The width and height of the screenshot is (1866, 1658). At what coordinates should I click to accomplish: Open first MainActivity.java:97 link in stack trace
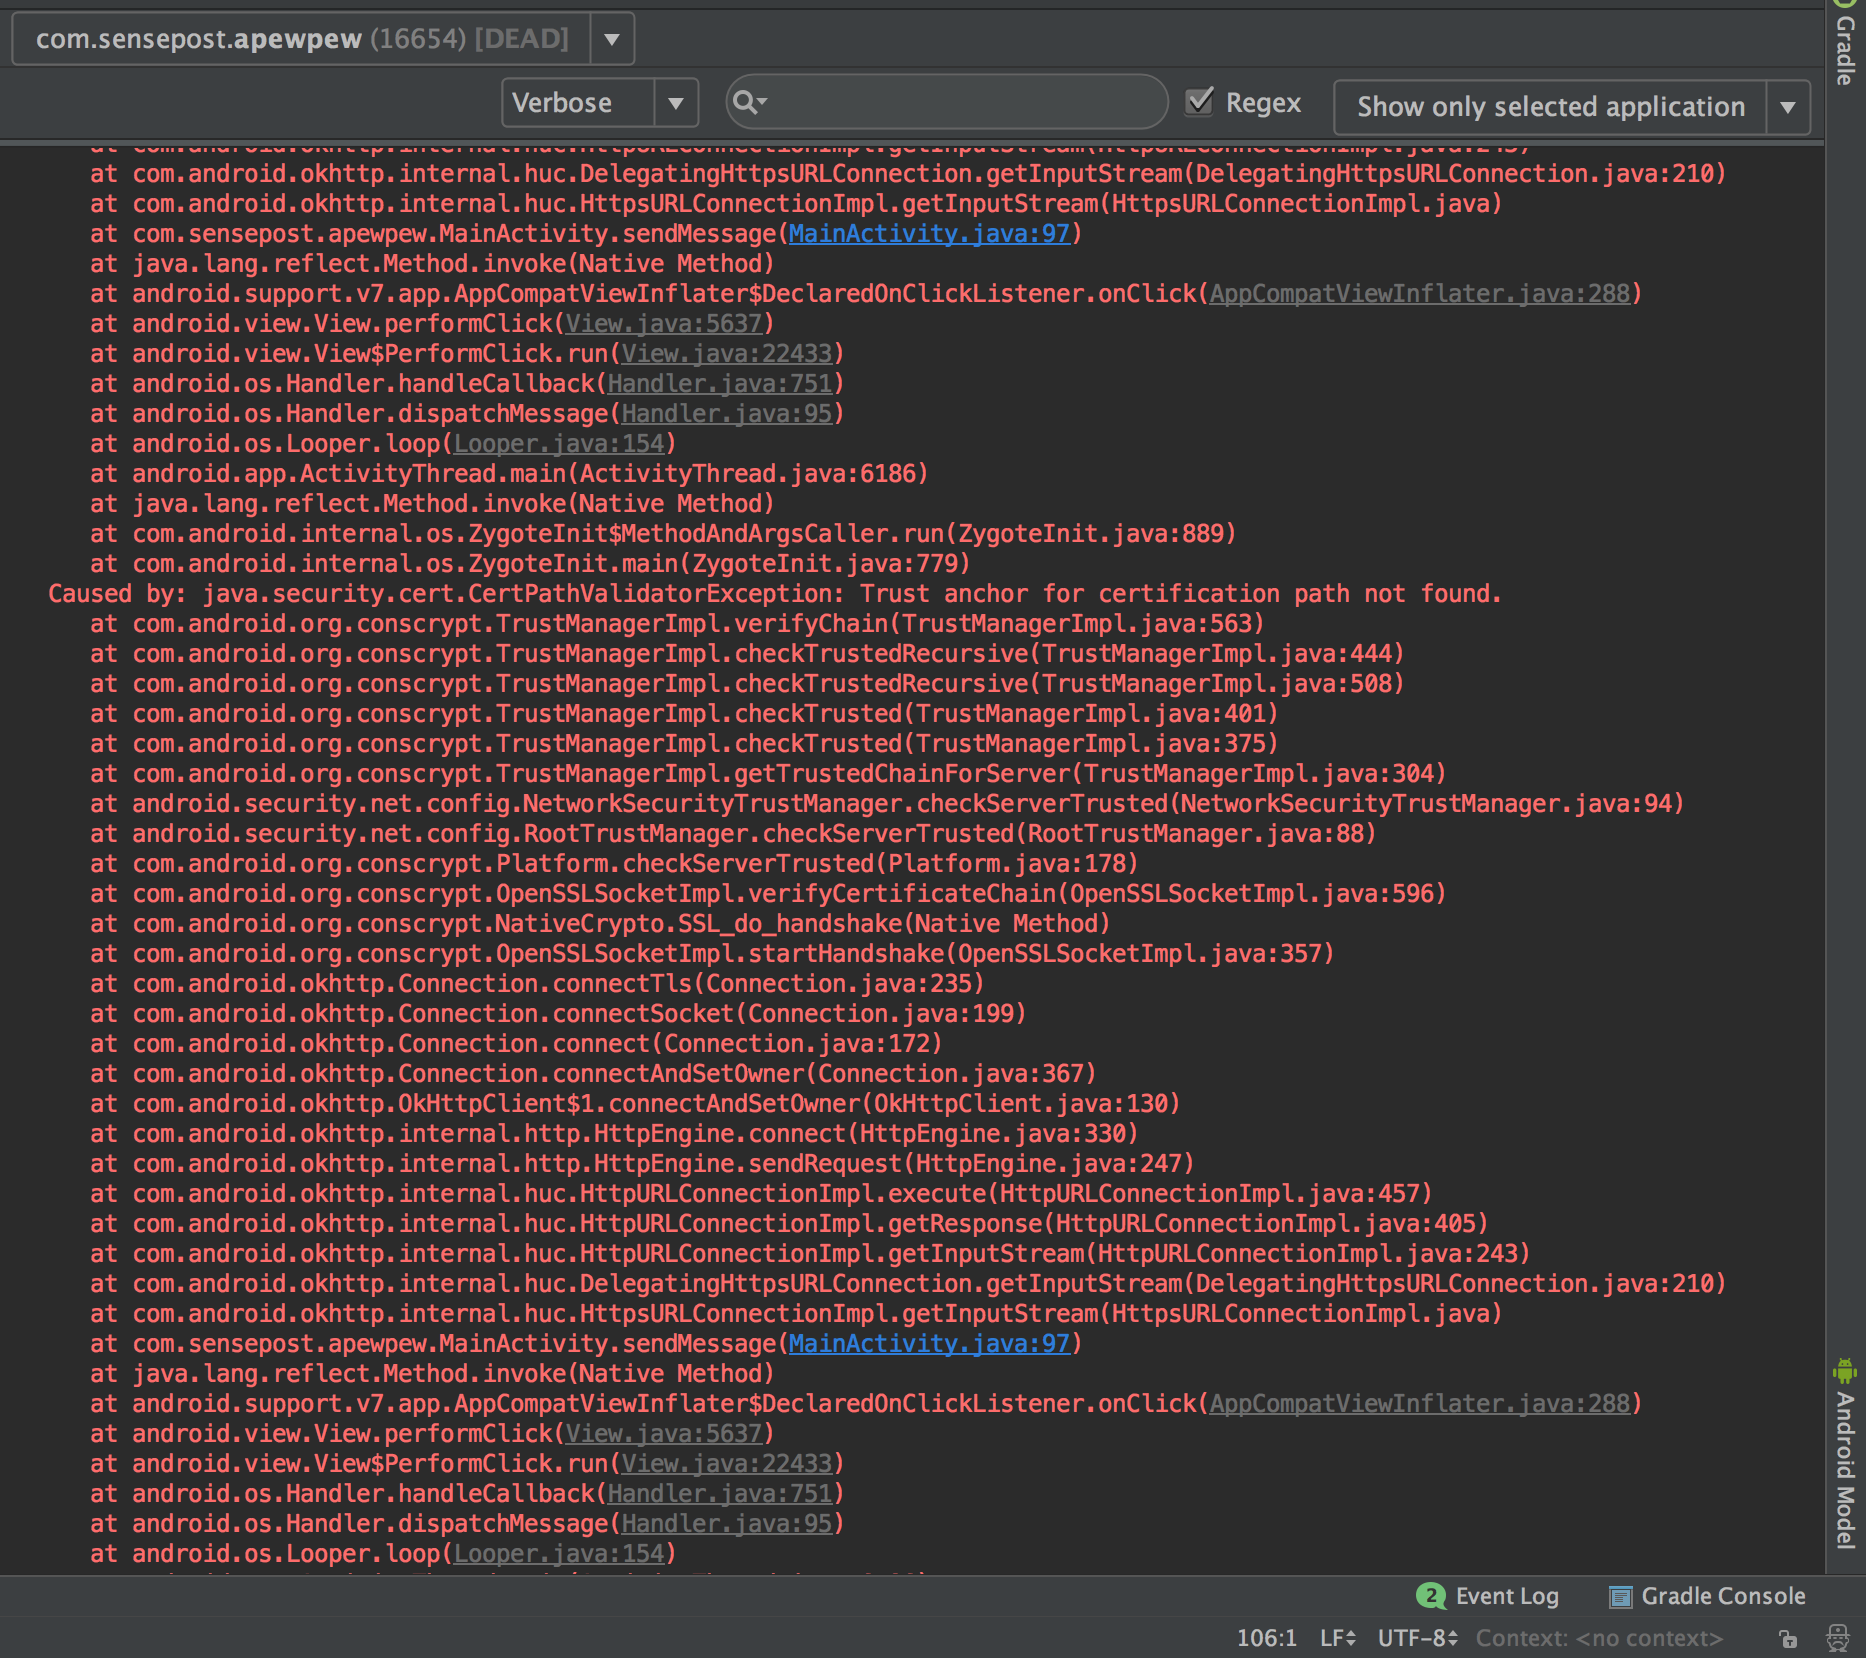[x=929, y=234]
